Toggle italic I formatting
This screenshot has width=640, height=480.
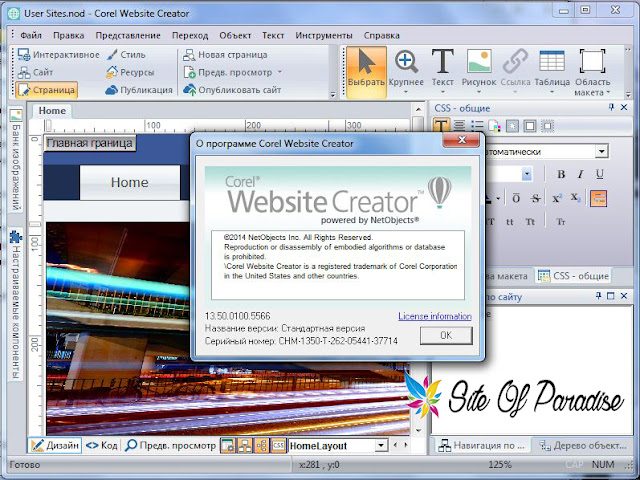click(x=580, y=174)
